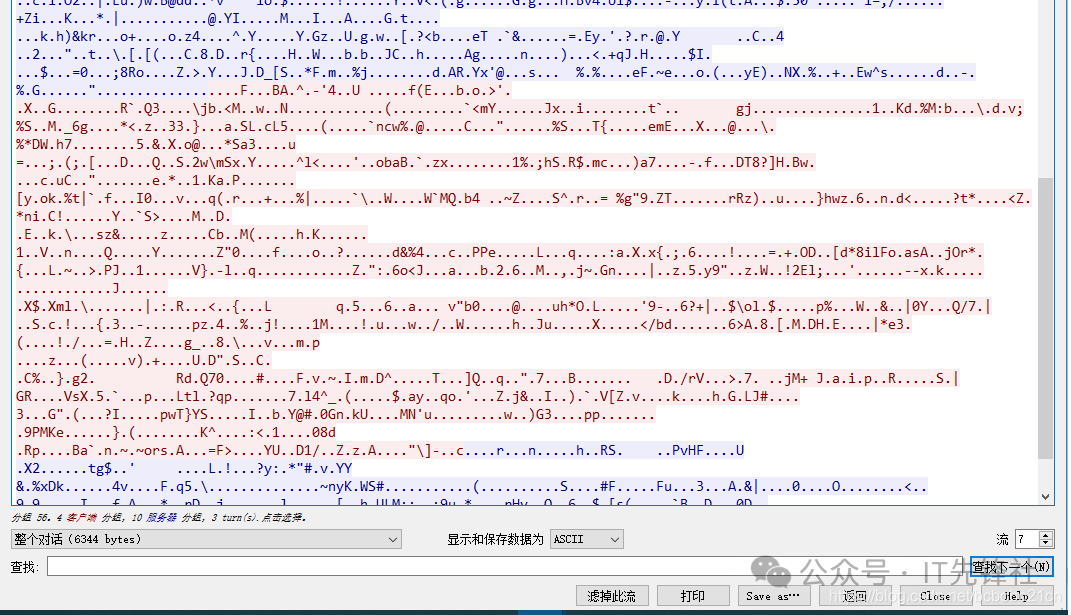The height and width of the screenshot is (615, 1071).
Task: Select the red line starting with [y.ok.%t
Action: point(300,198)
